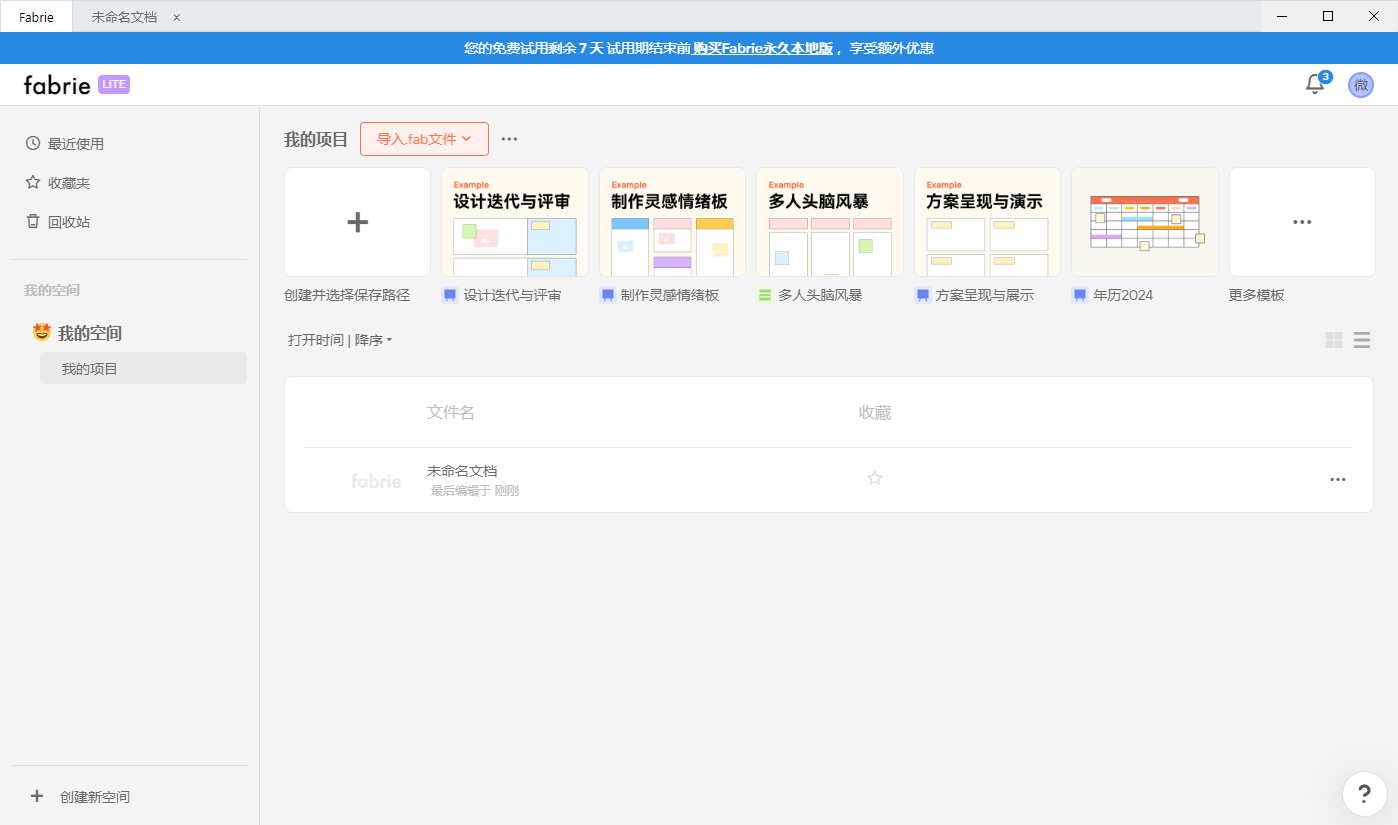This screenshot has width=1398, height=825.
Task: Click the 购买Fabrie永久本地版 link
Action: [x=763, y=48]
